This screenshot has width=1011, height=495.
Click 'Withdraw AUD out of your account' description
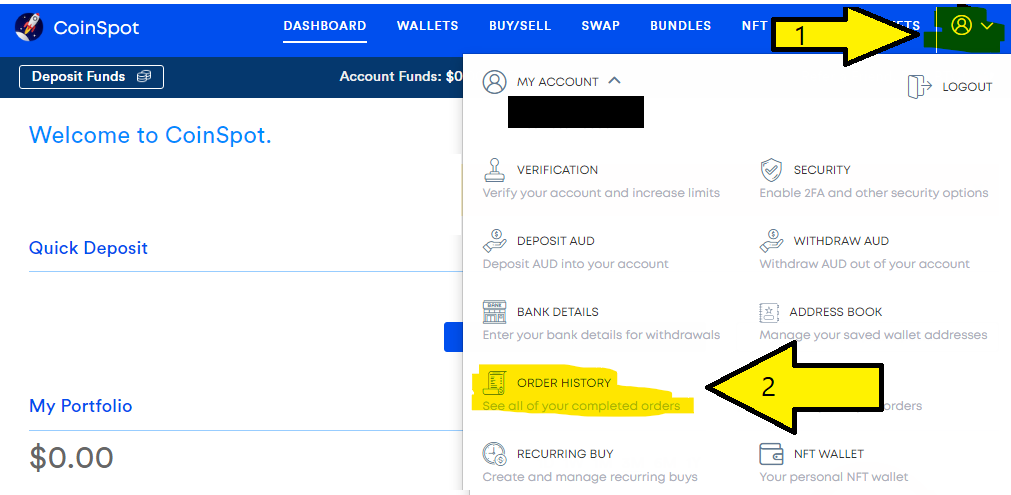865,264
